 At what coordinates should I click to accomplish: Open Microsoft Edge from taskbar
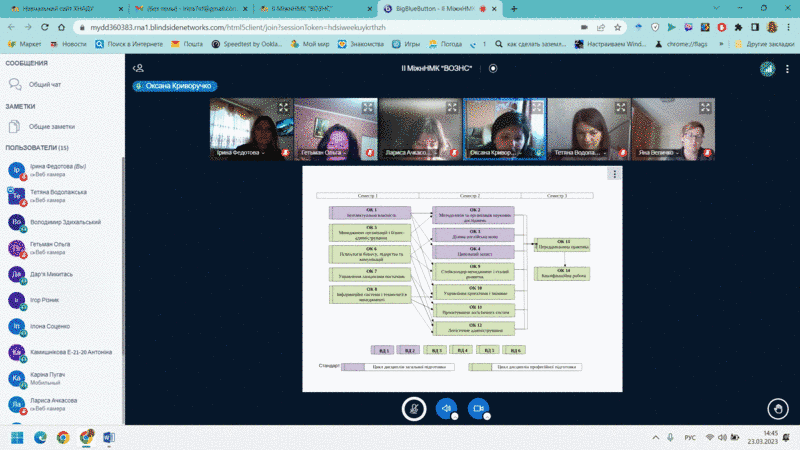pos(40,438)
